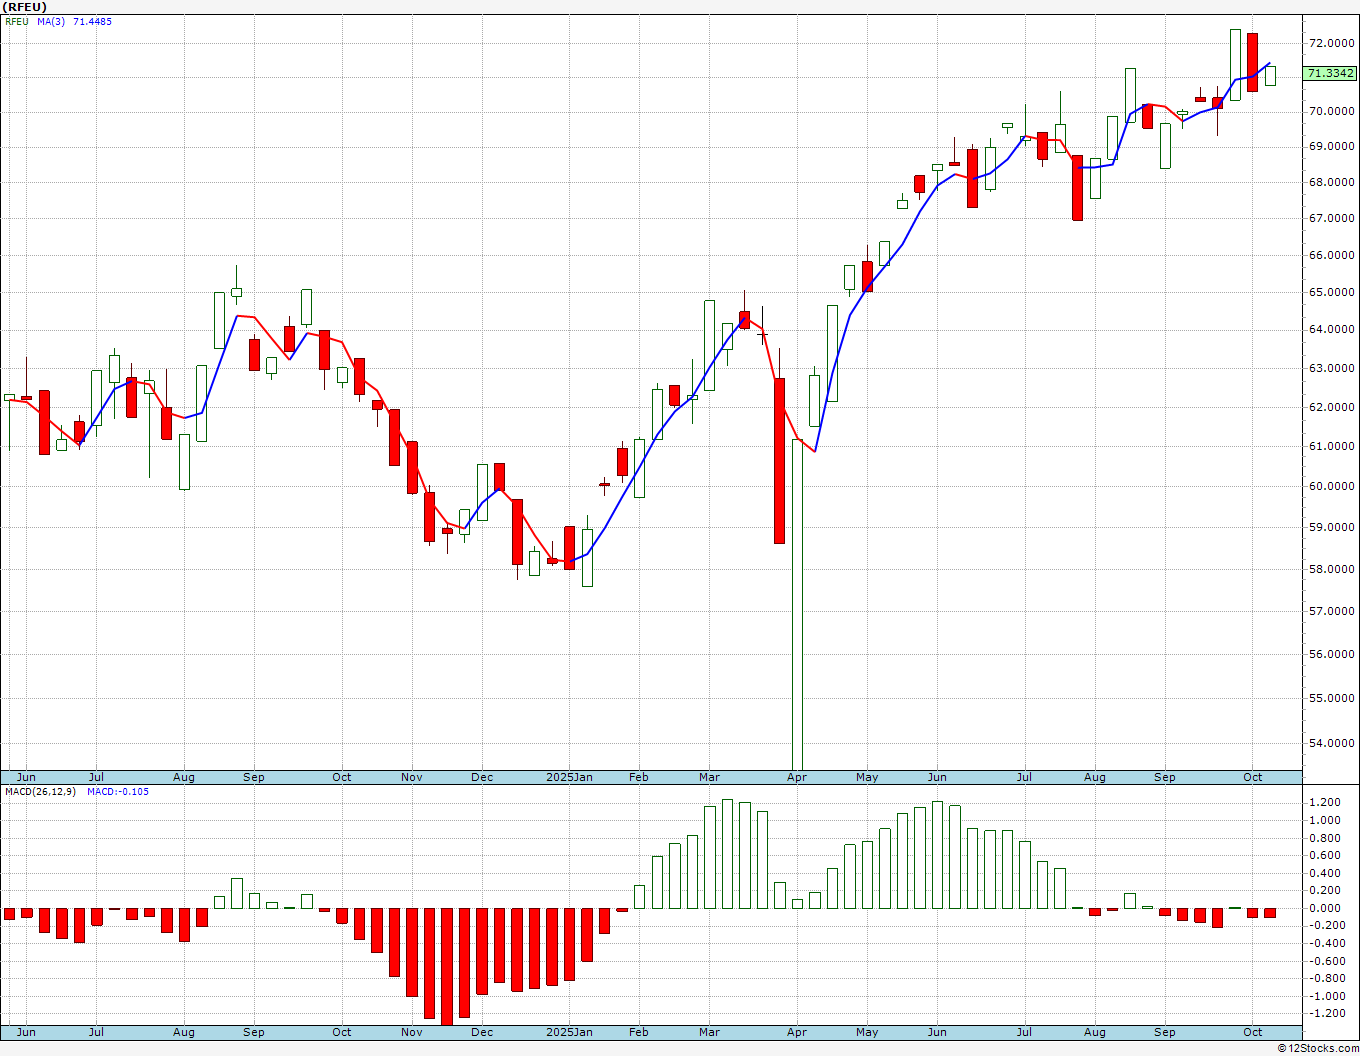Screen dimensions: 1360x1056
Task: Click the negative "-0.200" MACD axis label
Action: (x=1325, y=926)
